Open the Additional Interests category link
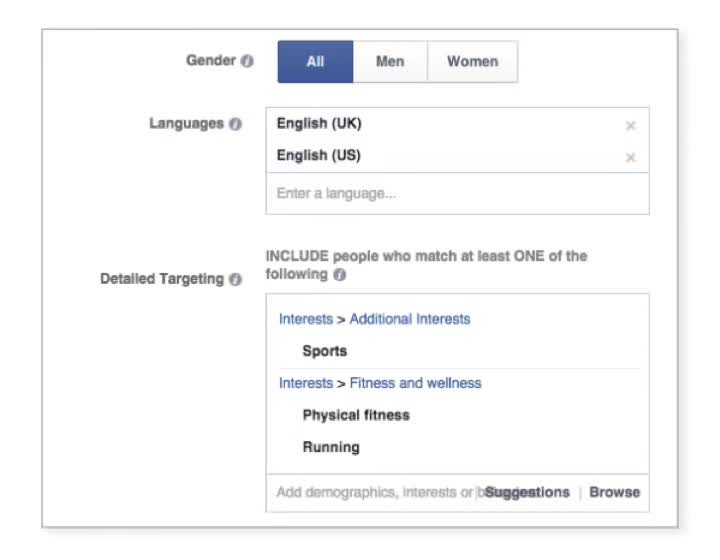Viewport: 720px width, 560px height. (x=409, y=319)
